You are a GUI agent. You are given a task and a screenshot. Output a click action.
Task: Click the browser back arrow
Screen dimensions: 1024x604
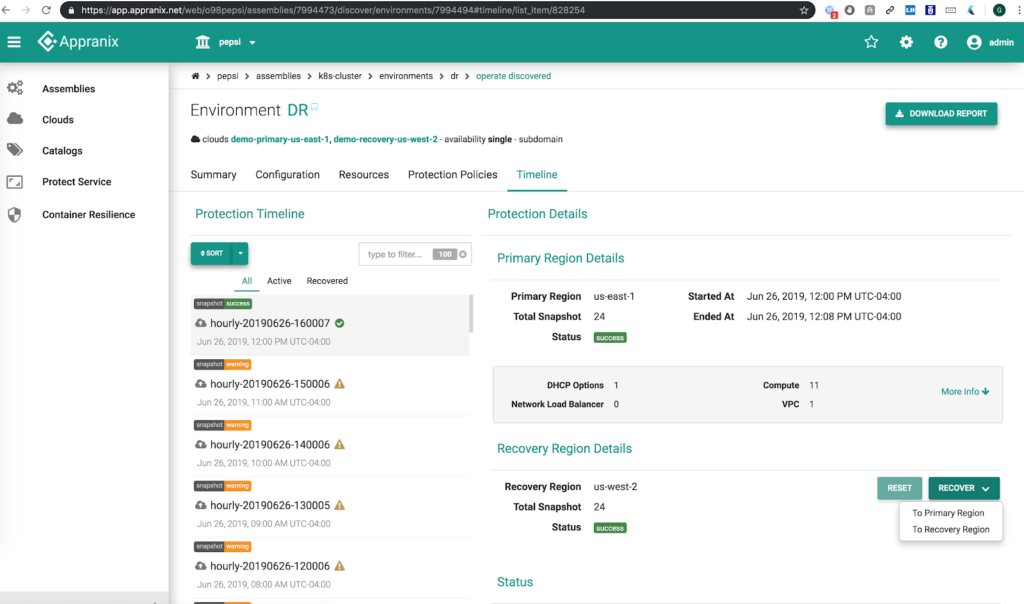point(6,10)
